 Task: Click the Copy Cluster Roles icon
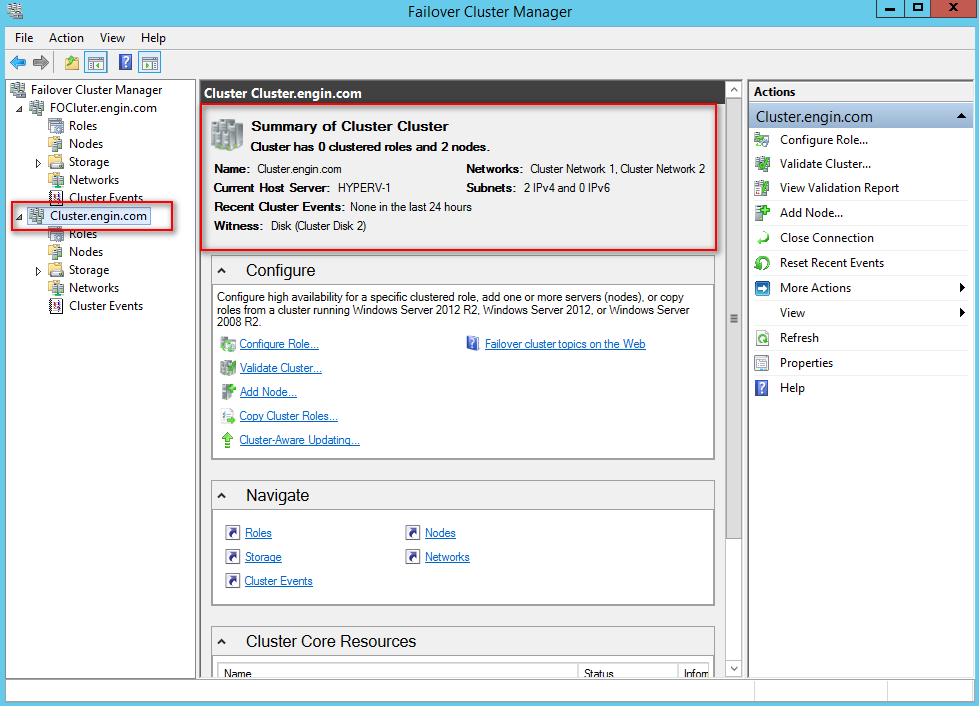click(228, 416)
